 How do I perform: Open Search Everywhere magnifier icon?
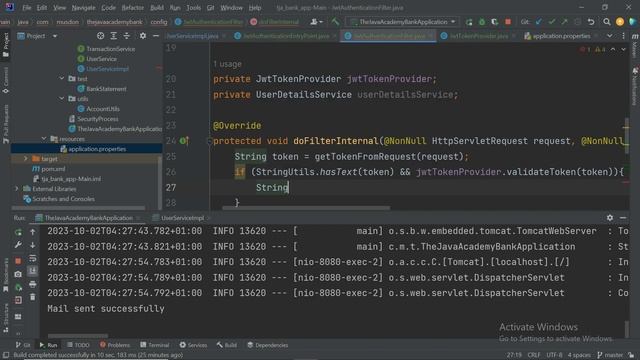click(607, 22)
